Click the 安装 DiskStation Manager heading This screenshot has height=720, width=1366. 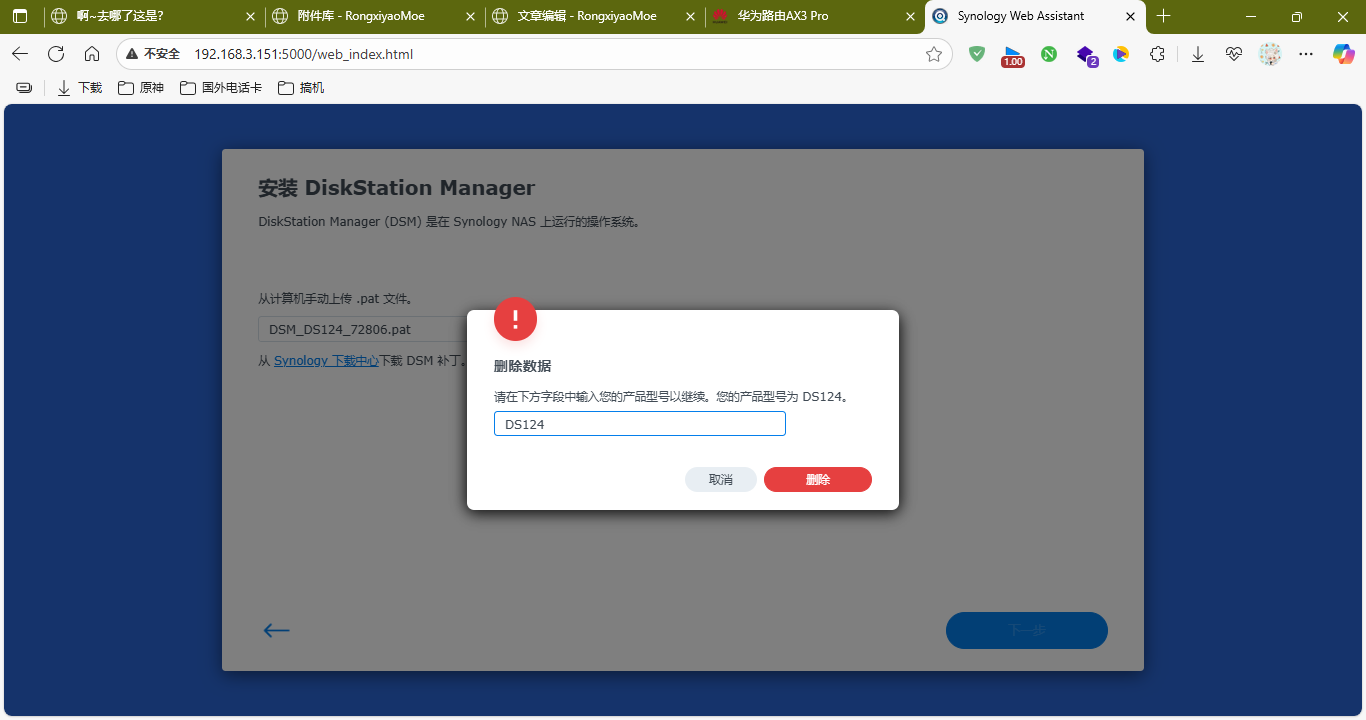396,188
